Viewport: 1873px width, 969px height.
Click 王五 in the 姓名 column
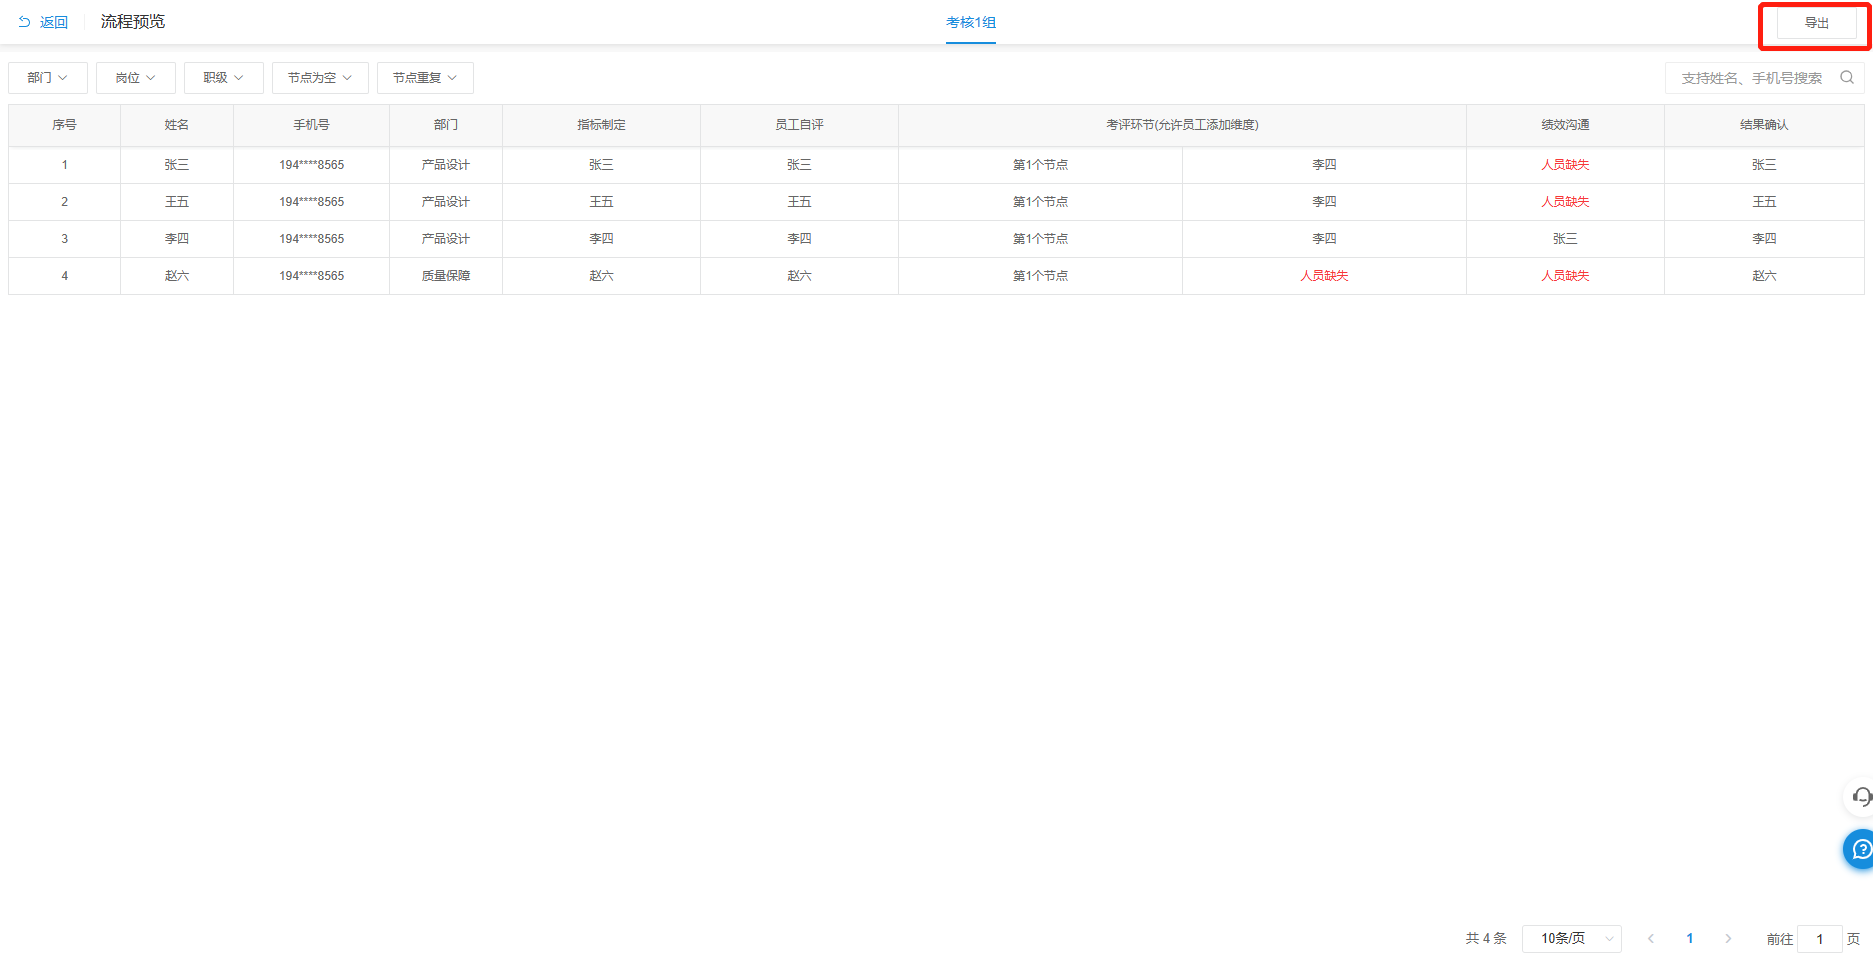tap(177, 202)
